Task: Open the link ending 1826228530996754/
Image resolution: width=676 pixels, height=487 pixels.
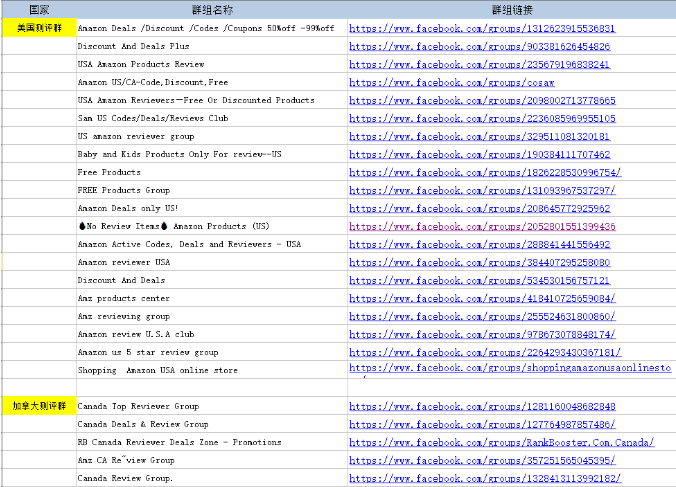Action: (x=485, y=172)
